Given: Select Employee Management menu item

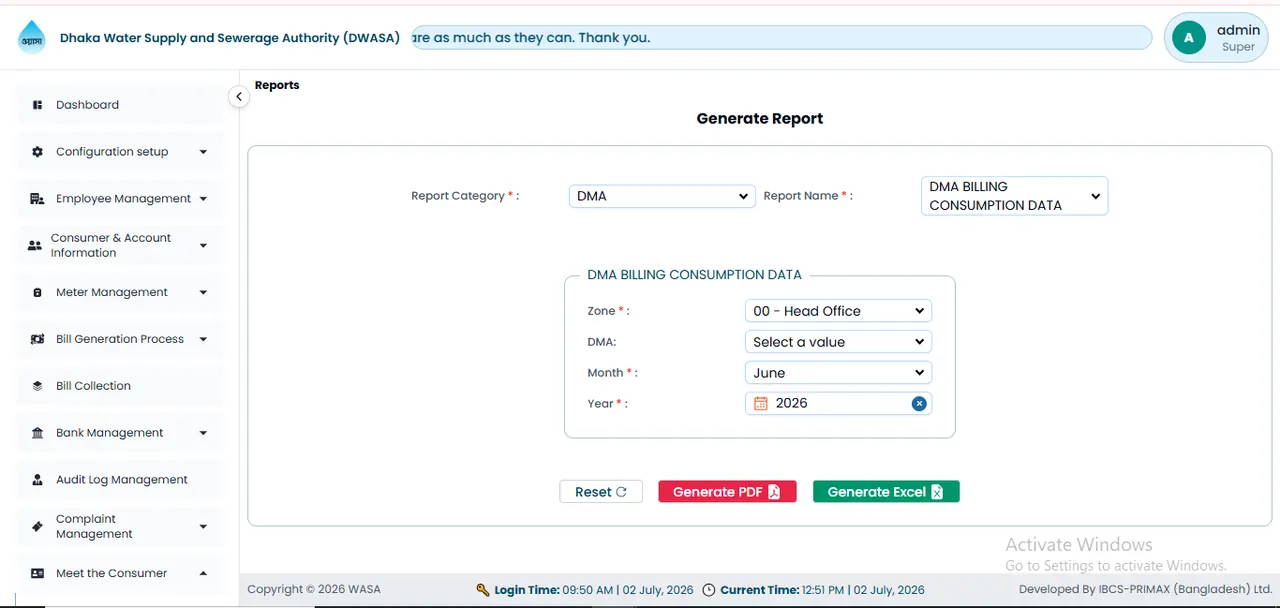Looking at the screenshot, I should click(x=120, y=199).
